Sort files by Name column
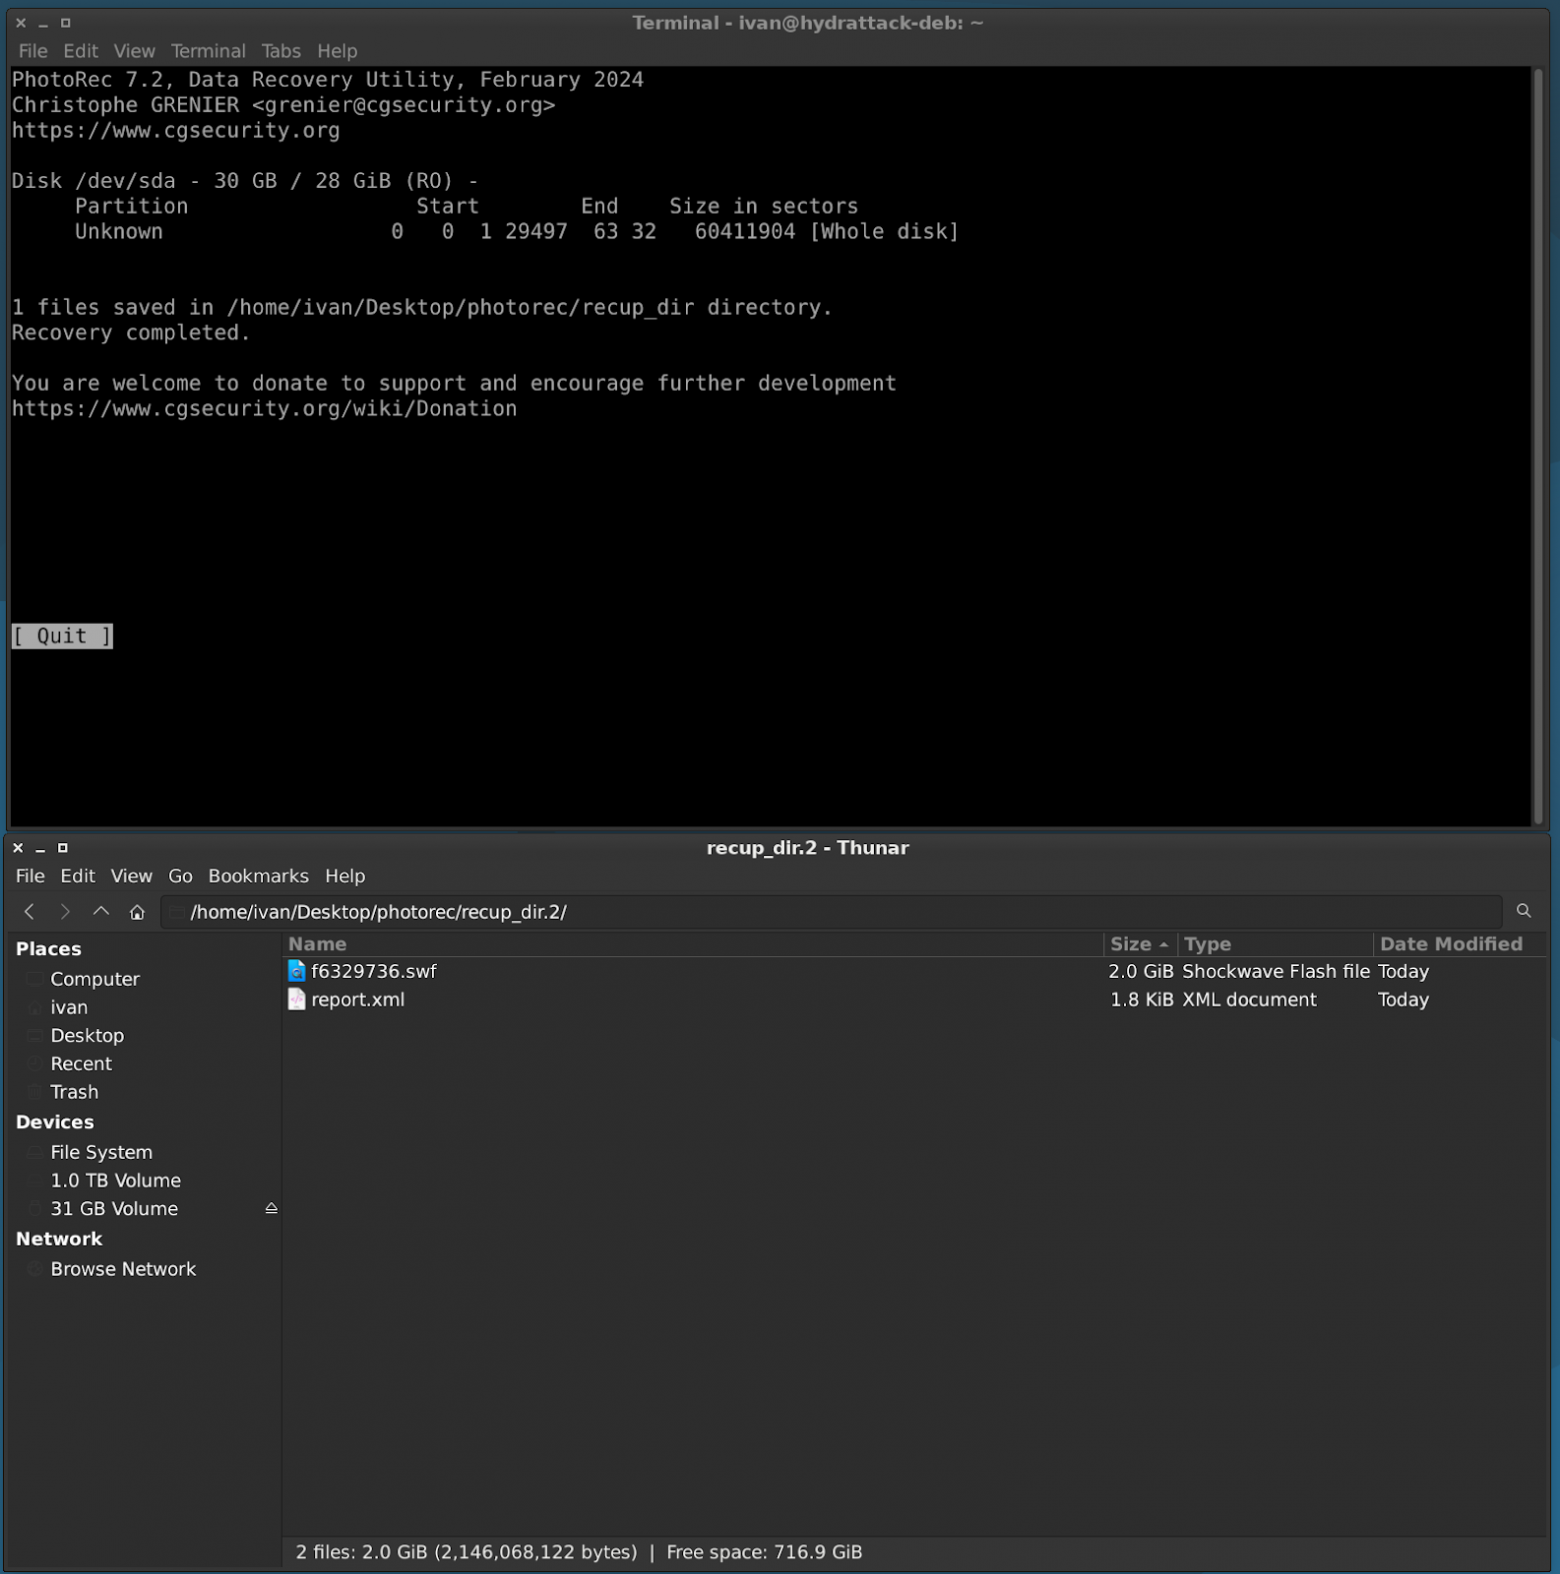This screenshot has height=1574, width=1560. click(694, 944)
